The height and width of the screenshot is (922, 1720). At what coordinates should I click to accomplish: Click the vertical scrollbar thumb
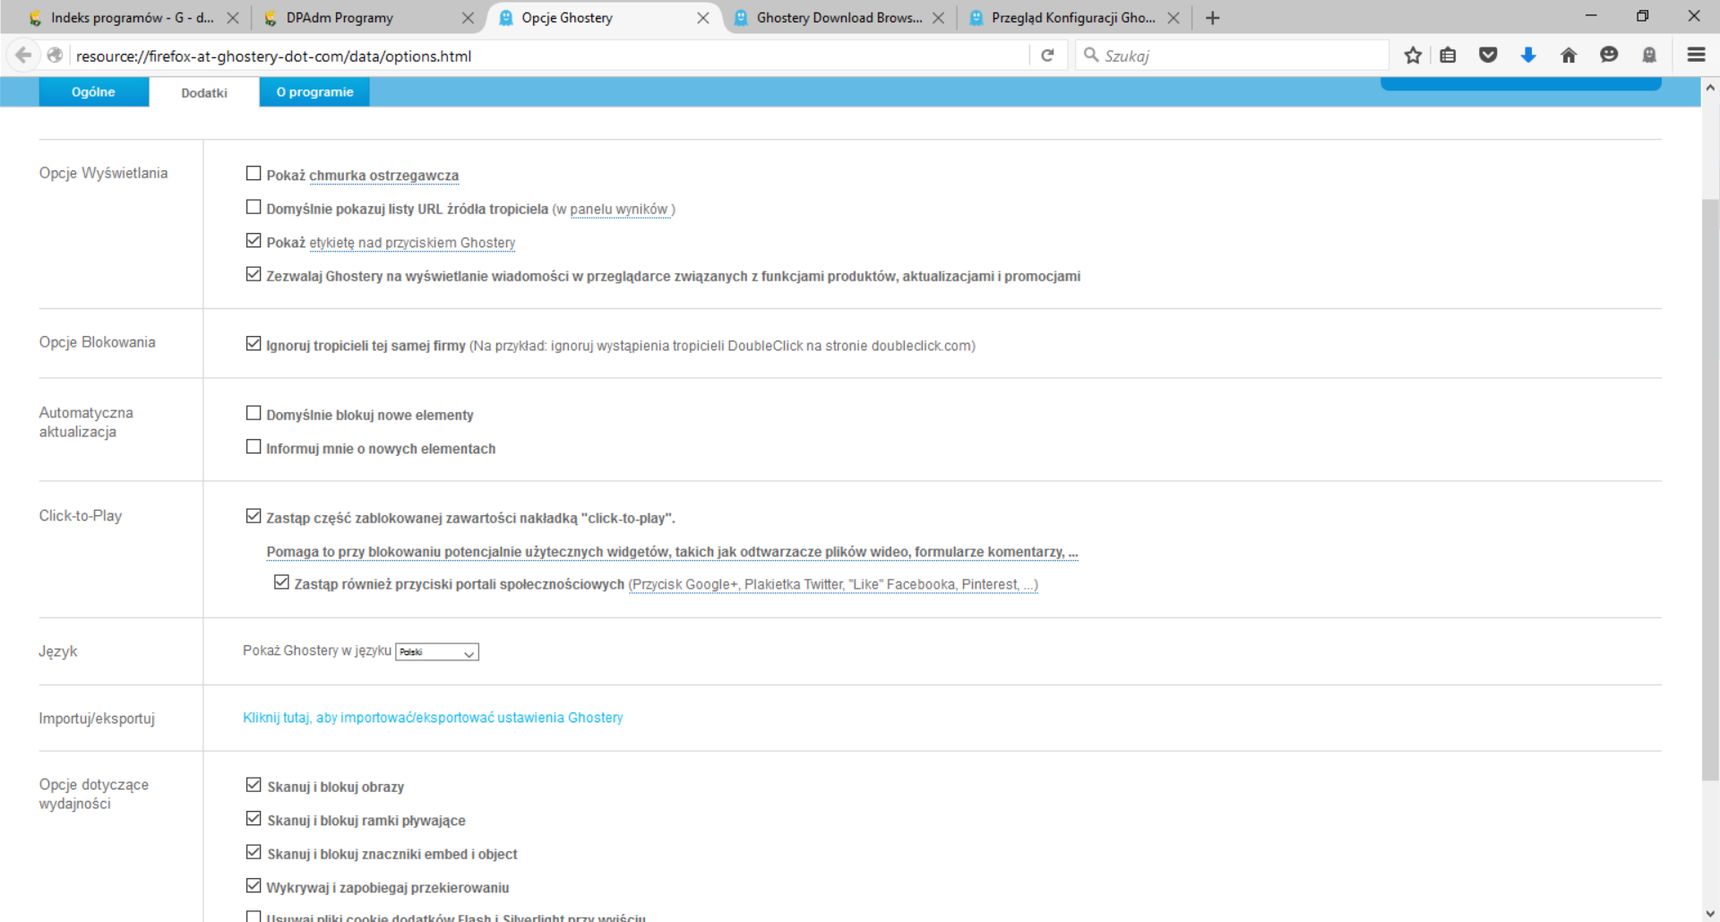(x=1710, y=490)
